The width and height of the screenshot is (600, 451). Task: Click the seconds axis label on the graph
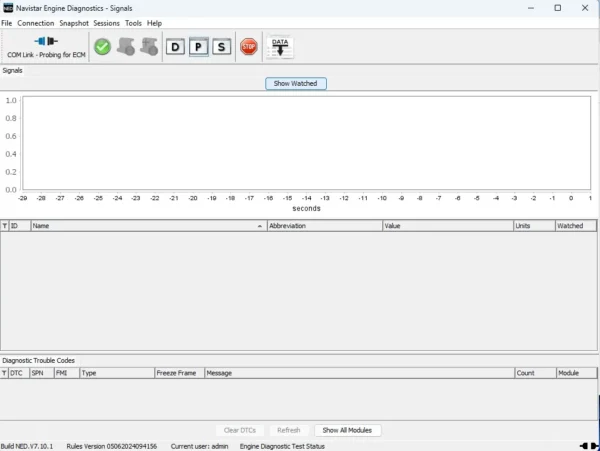307,208
